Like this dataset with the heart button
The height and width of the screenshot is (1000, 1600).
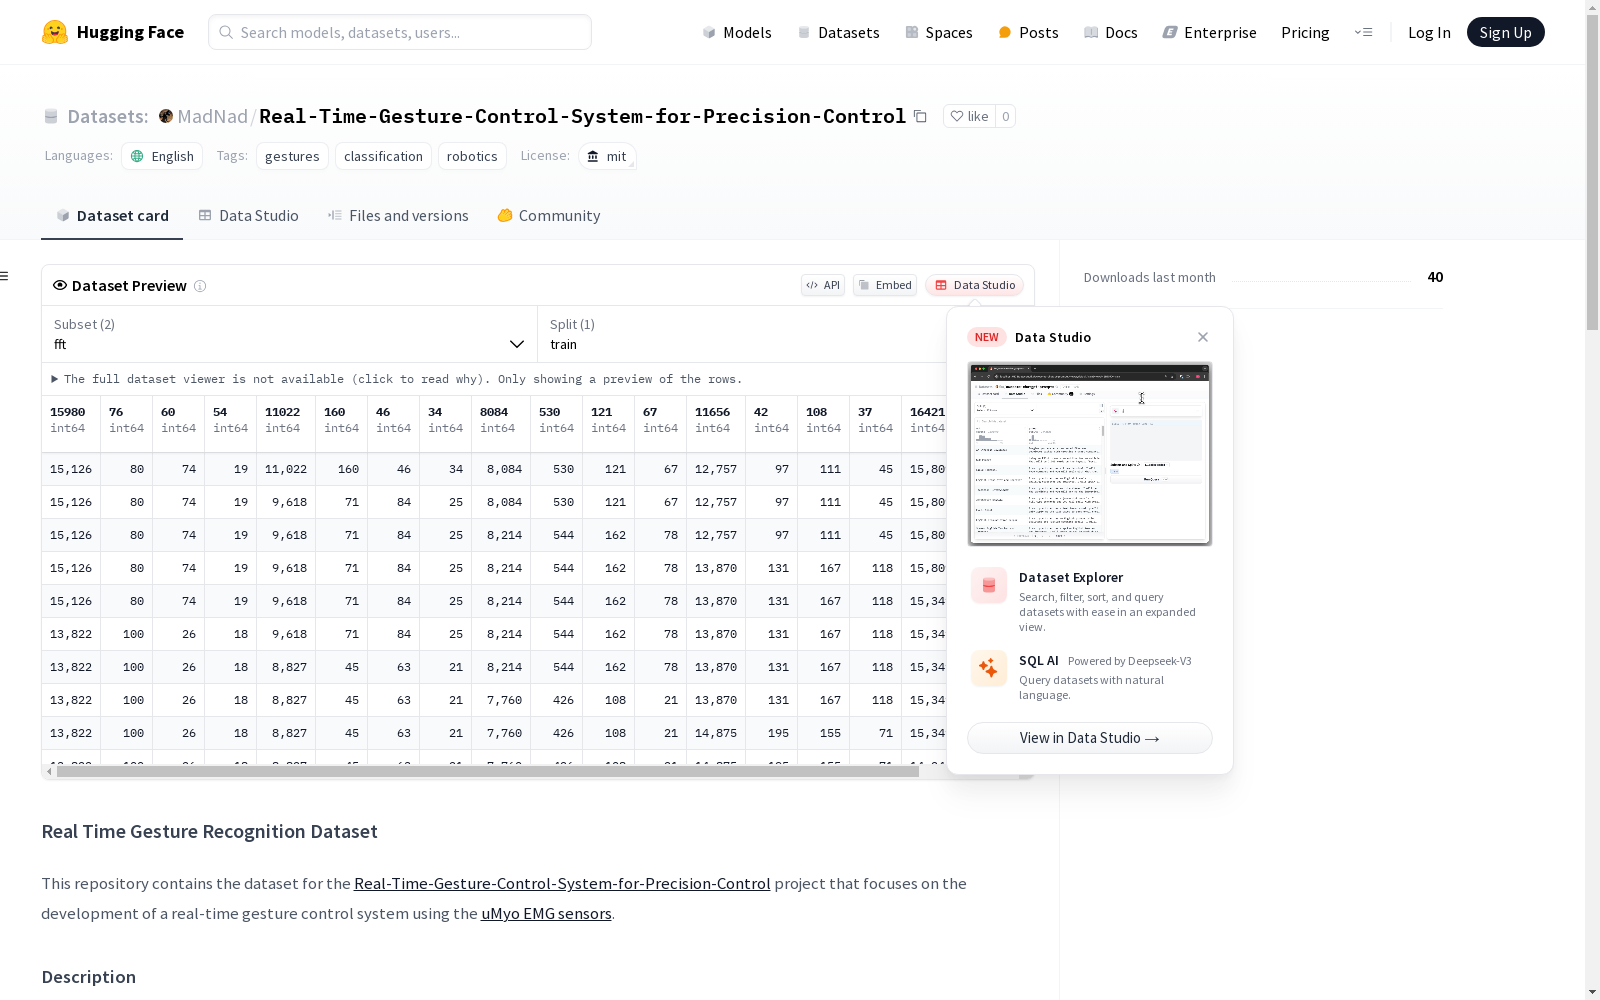969,116
